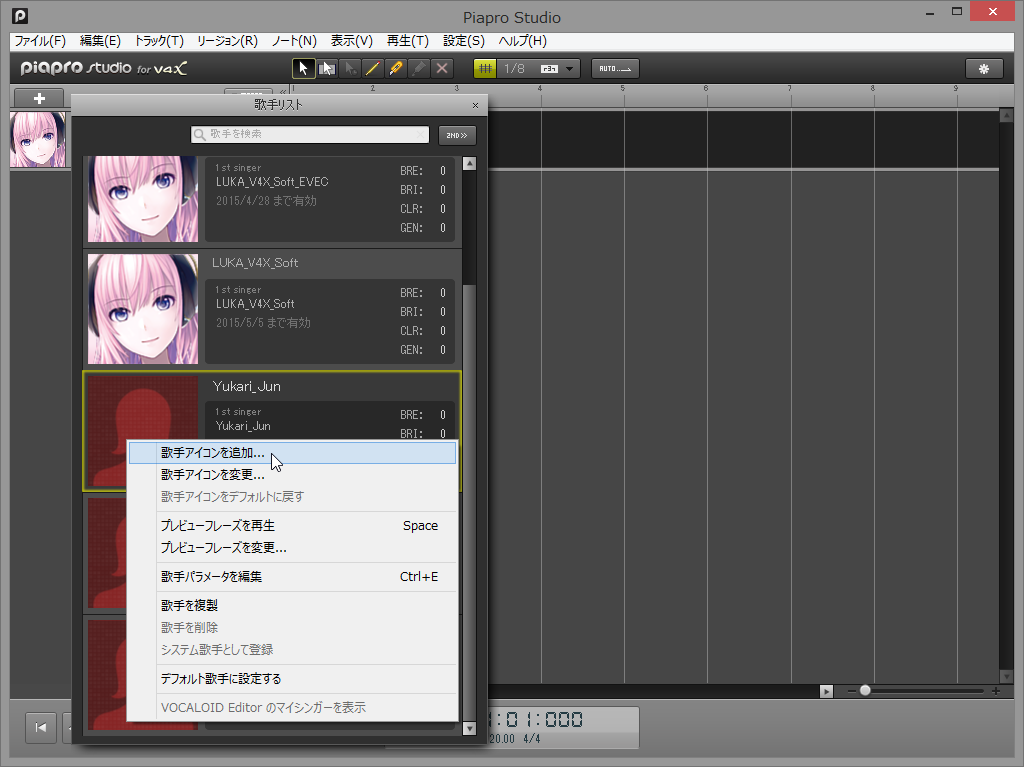
Task: Toggle the yellow grid snap button
Action: 485,69
